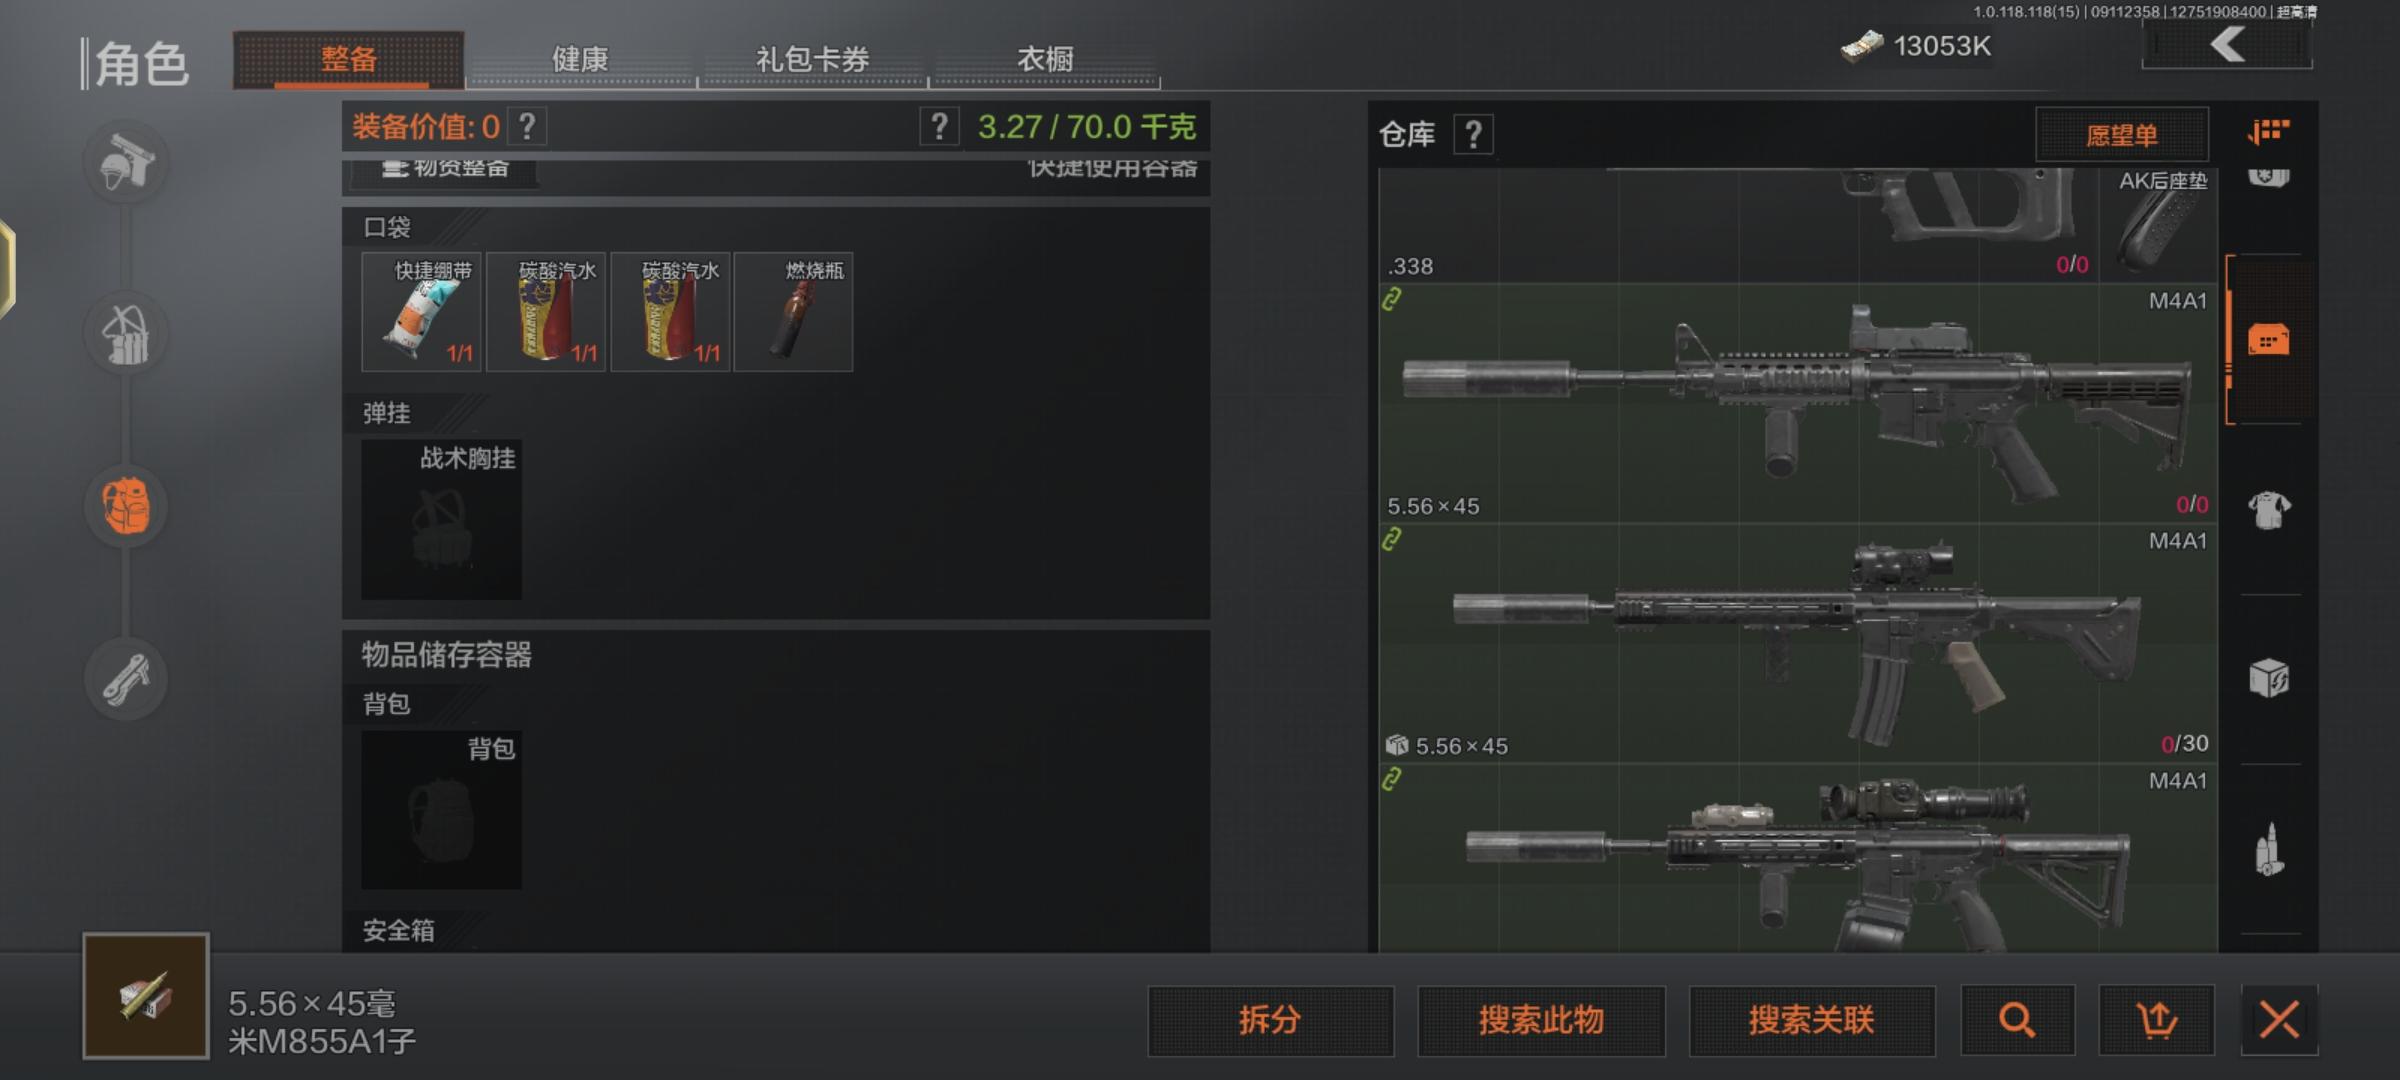Image resolution: width=2400 pixels, height=1080 pixels.
Task: Open the 愿望单 wishlist button
Action: tap(2121, 135)
